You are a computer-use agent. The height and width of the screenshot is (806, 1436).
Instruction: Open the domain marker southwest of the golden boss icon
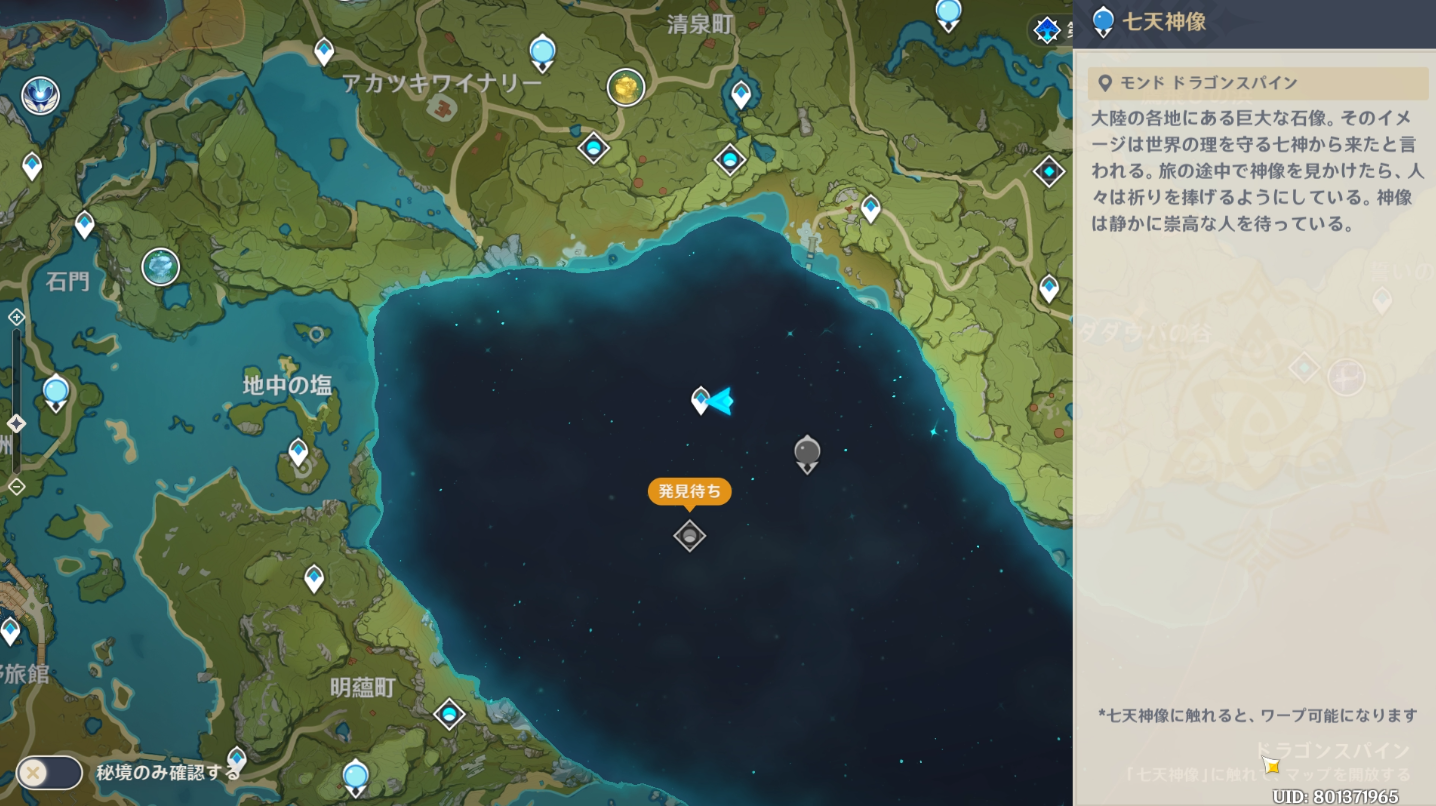tap(593, 149)
